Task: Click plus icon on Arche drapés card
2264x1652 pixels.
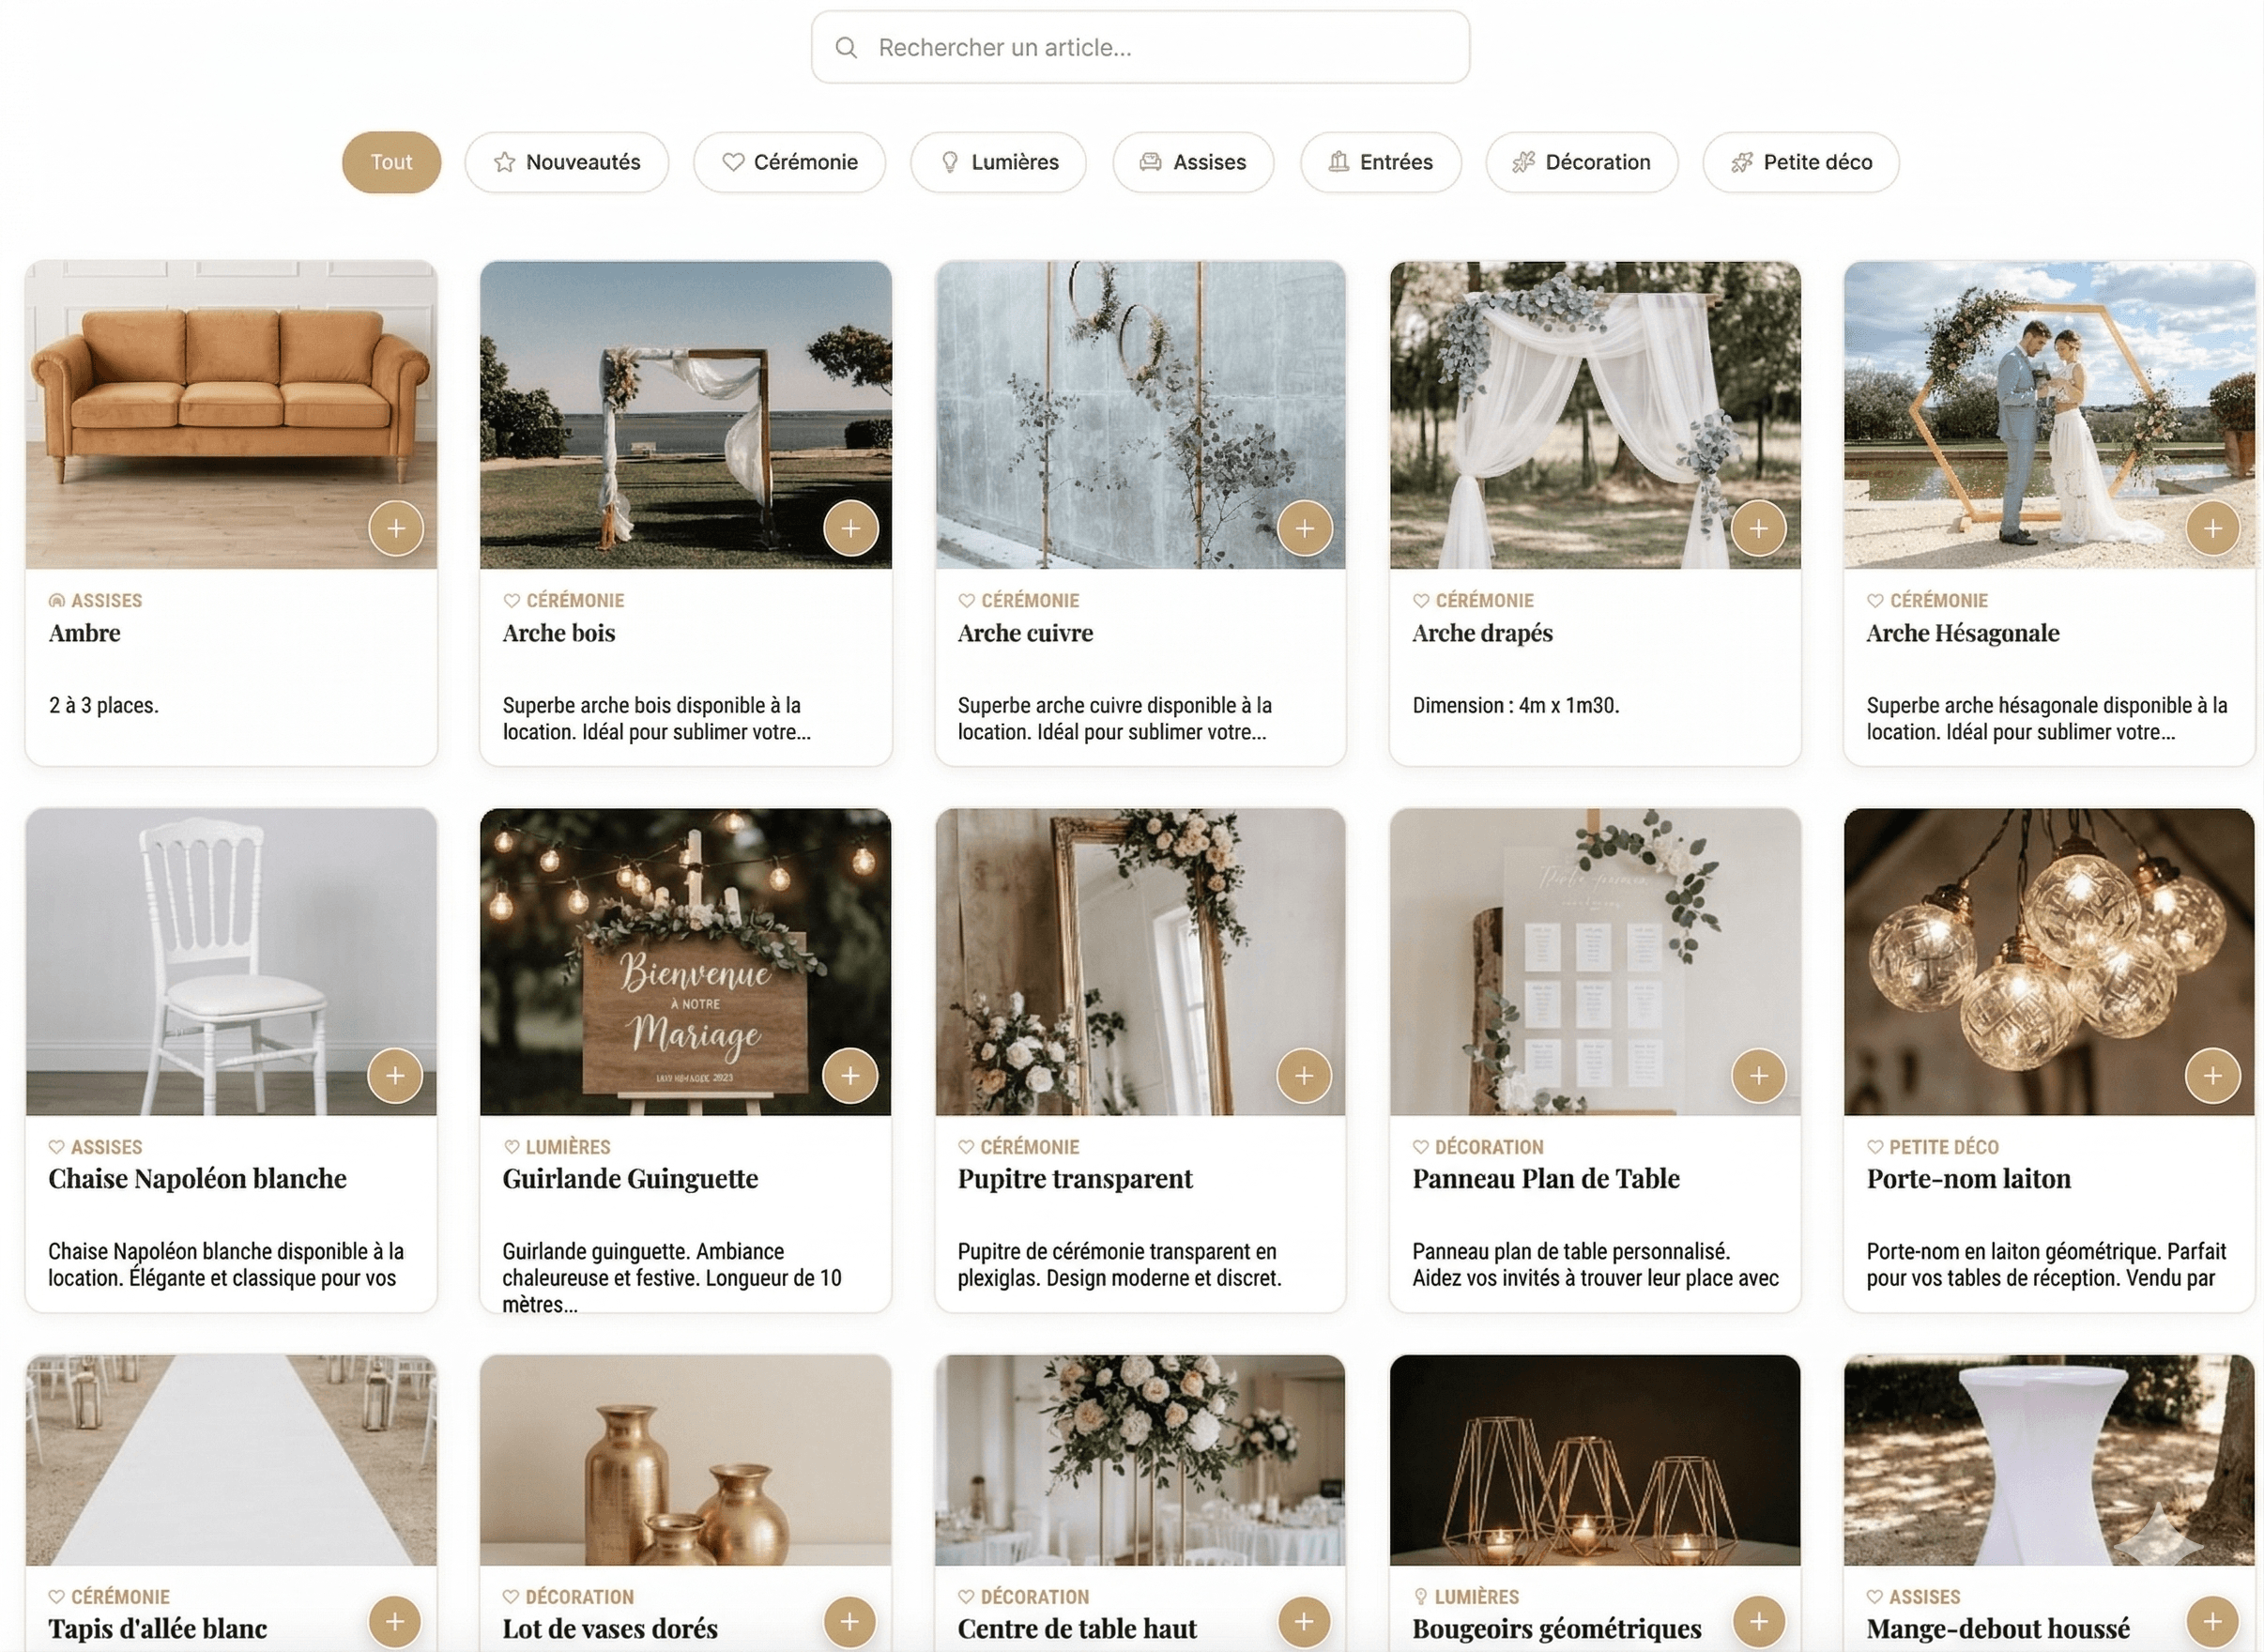Action: tap(1759, 528)
